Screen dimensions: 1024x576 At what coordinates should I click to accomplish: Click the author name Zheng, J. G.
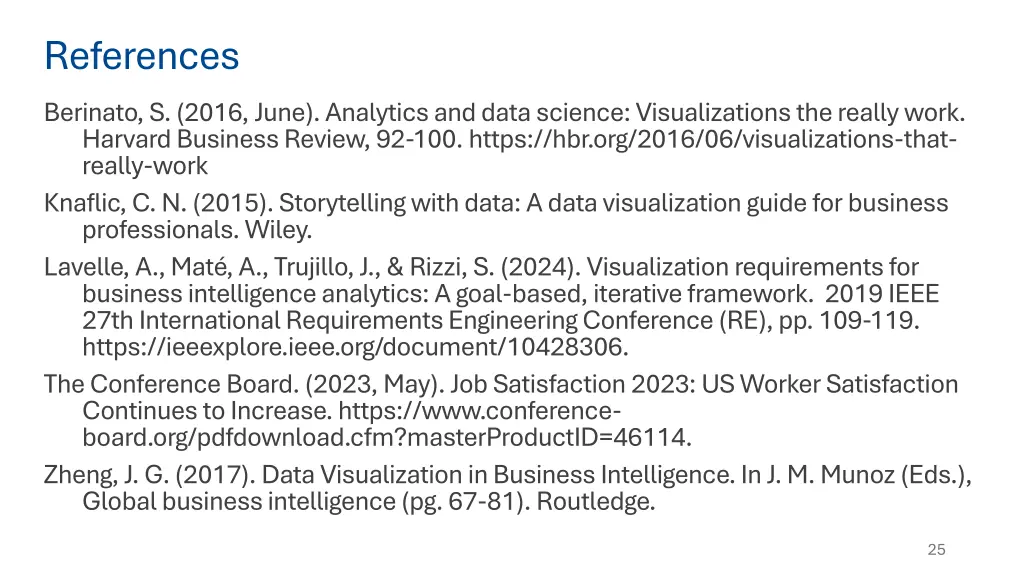[x=106, y=475]
